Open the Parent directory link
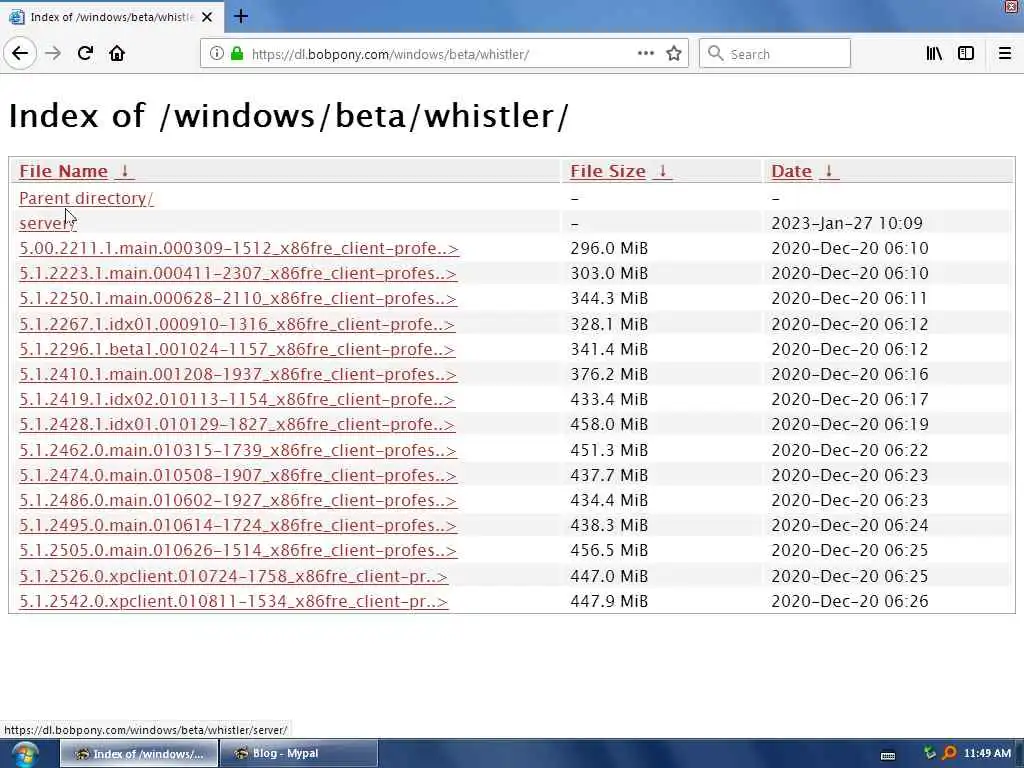The width and height of the screenshot is (1024, 768). click(86, 198)
